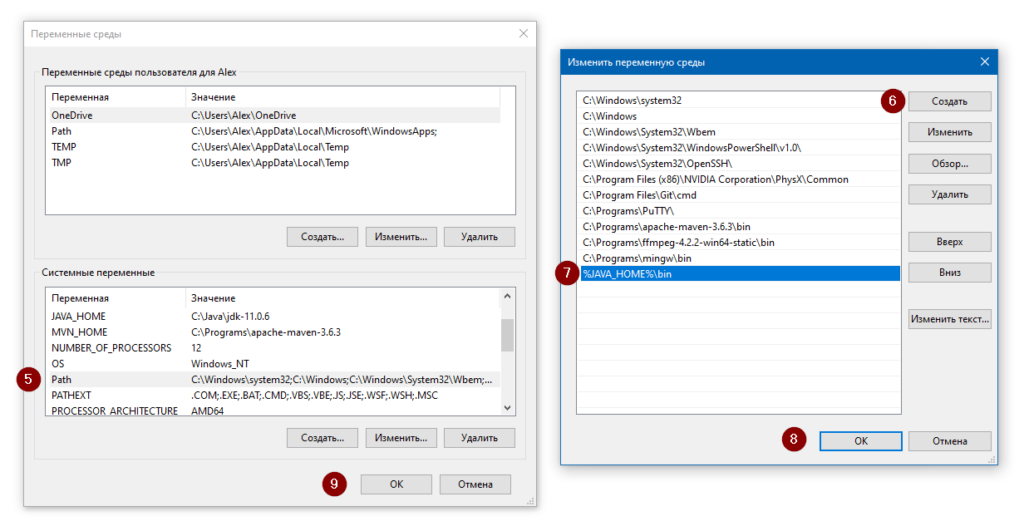Viewport: 1024px width, 526px height.
Task: Open Изменить текст... editing mode
Action: coord(949,320)
